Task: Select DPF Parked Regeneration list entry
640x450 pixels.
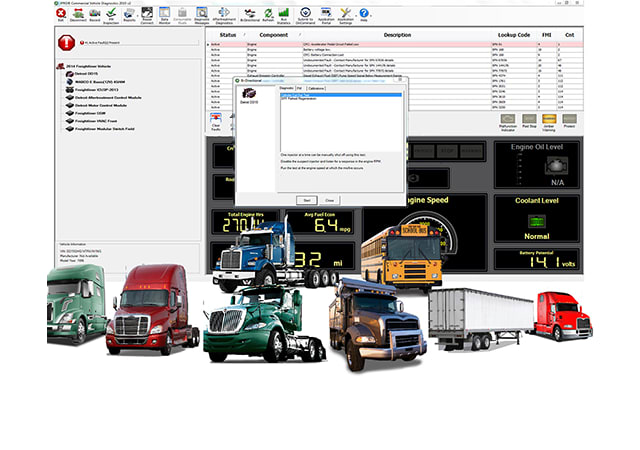Action: 299,99
